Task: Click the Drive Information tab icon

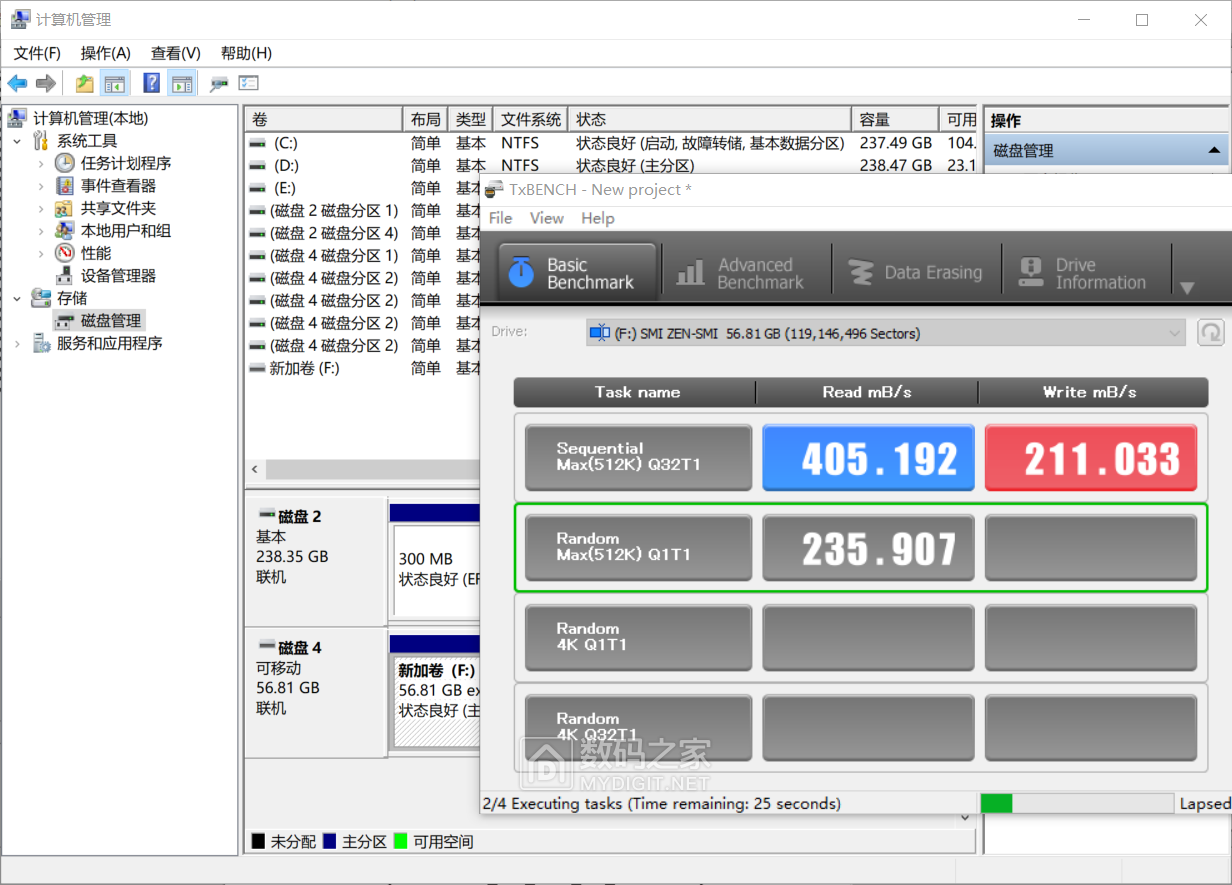Action: pos(1031,272)
